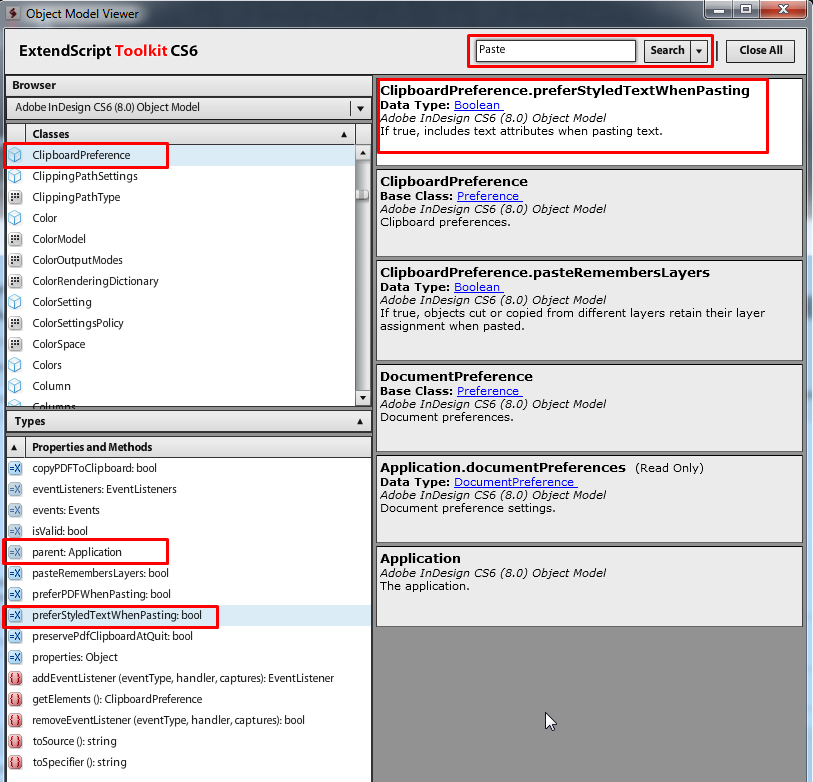Click the classes list scroll up arrow
Image resolution: width=813 pixels, height=782 pixels.
pyautogui.click(x=362, y=152)
